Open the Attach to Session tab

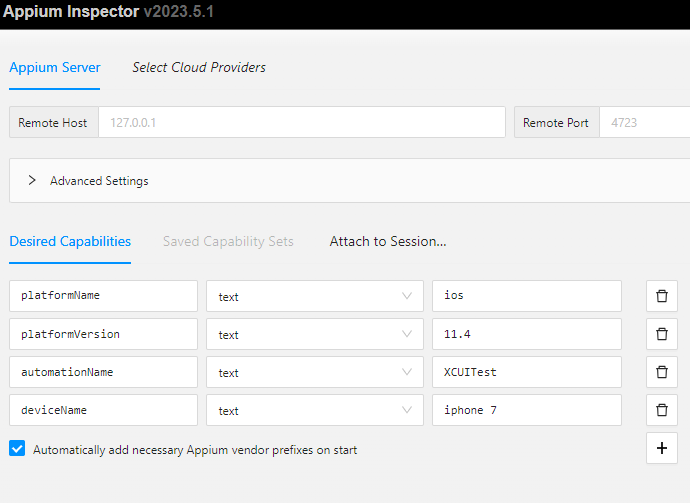tap(388, 241)
